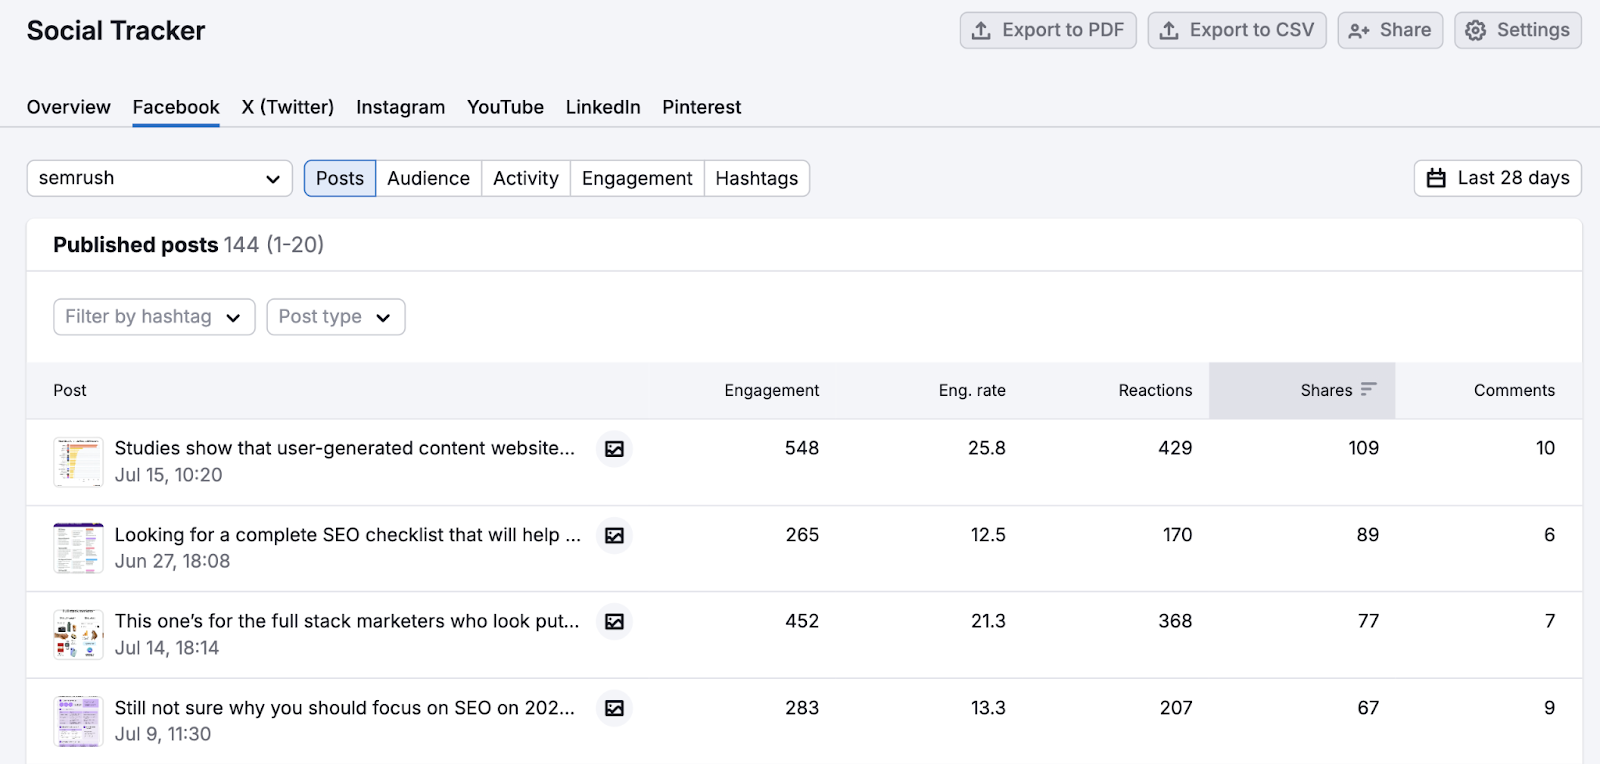This screenshot has height=764, width=1600.
Task: Switch to the YouTube tab
Action: coord(505,107)
